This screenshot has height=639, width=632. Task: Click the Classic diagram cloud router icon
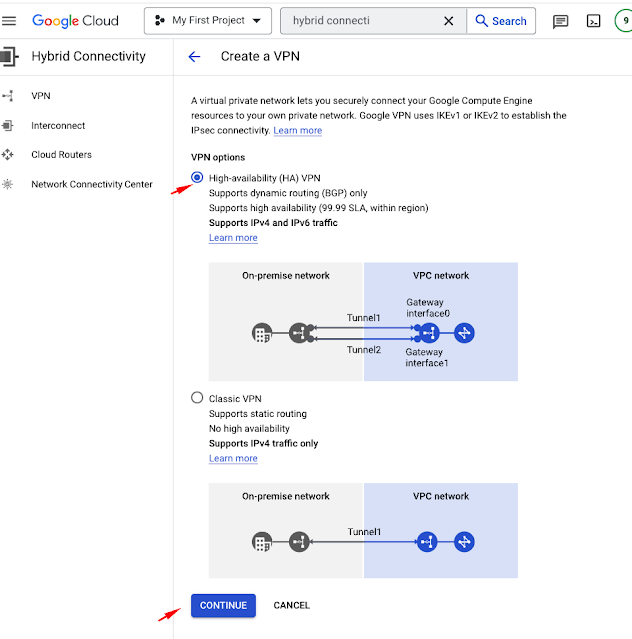click(x=465, y=542)
